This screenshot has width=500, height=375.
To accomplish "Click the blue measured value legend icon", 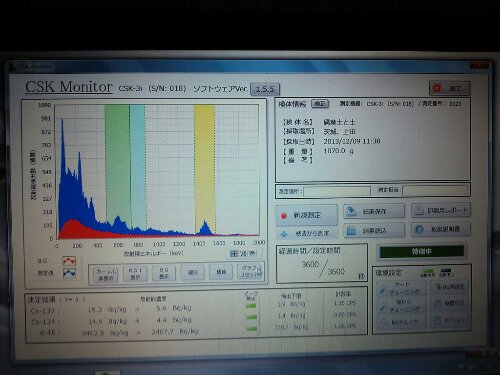I will [69, 273].
